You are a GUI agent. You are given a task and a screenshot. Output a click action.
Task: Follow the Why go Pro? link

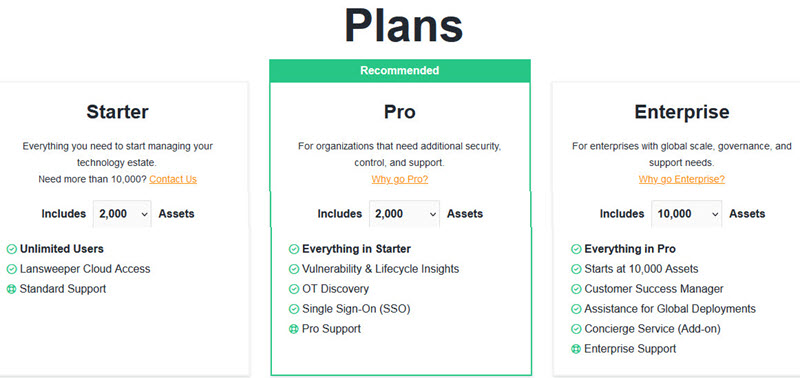coord(400,179)
